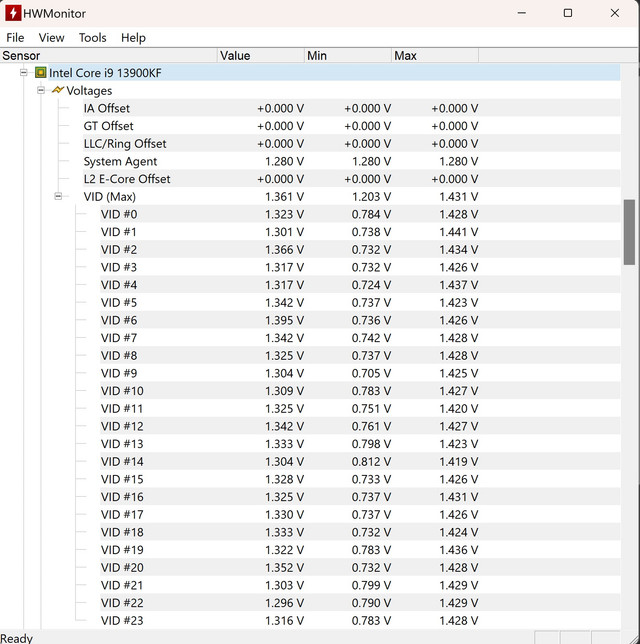Click the 0.812 V minimum of VID #14
The height and width of the screenshot is (644, 640).
click(371, 461)
